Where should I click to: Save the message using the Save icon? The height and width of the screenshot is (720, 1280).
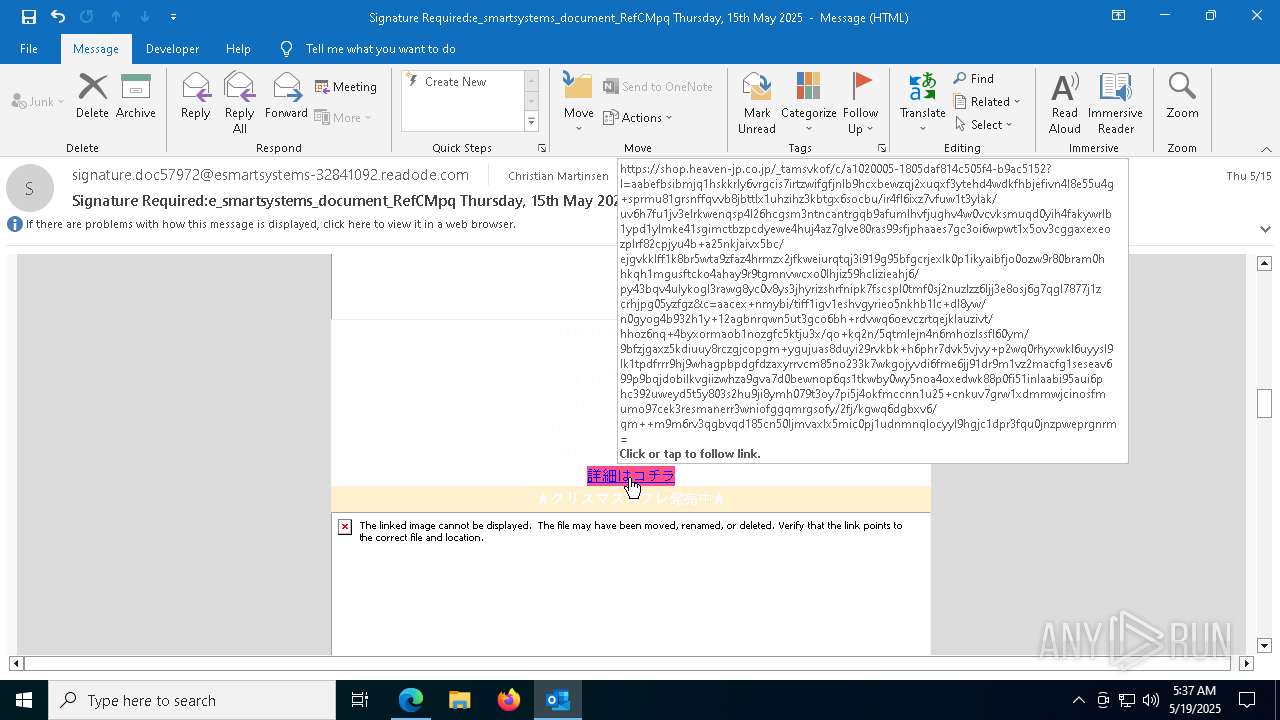tap(28, 17)
